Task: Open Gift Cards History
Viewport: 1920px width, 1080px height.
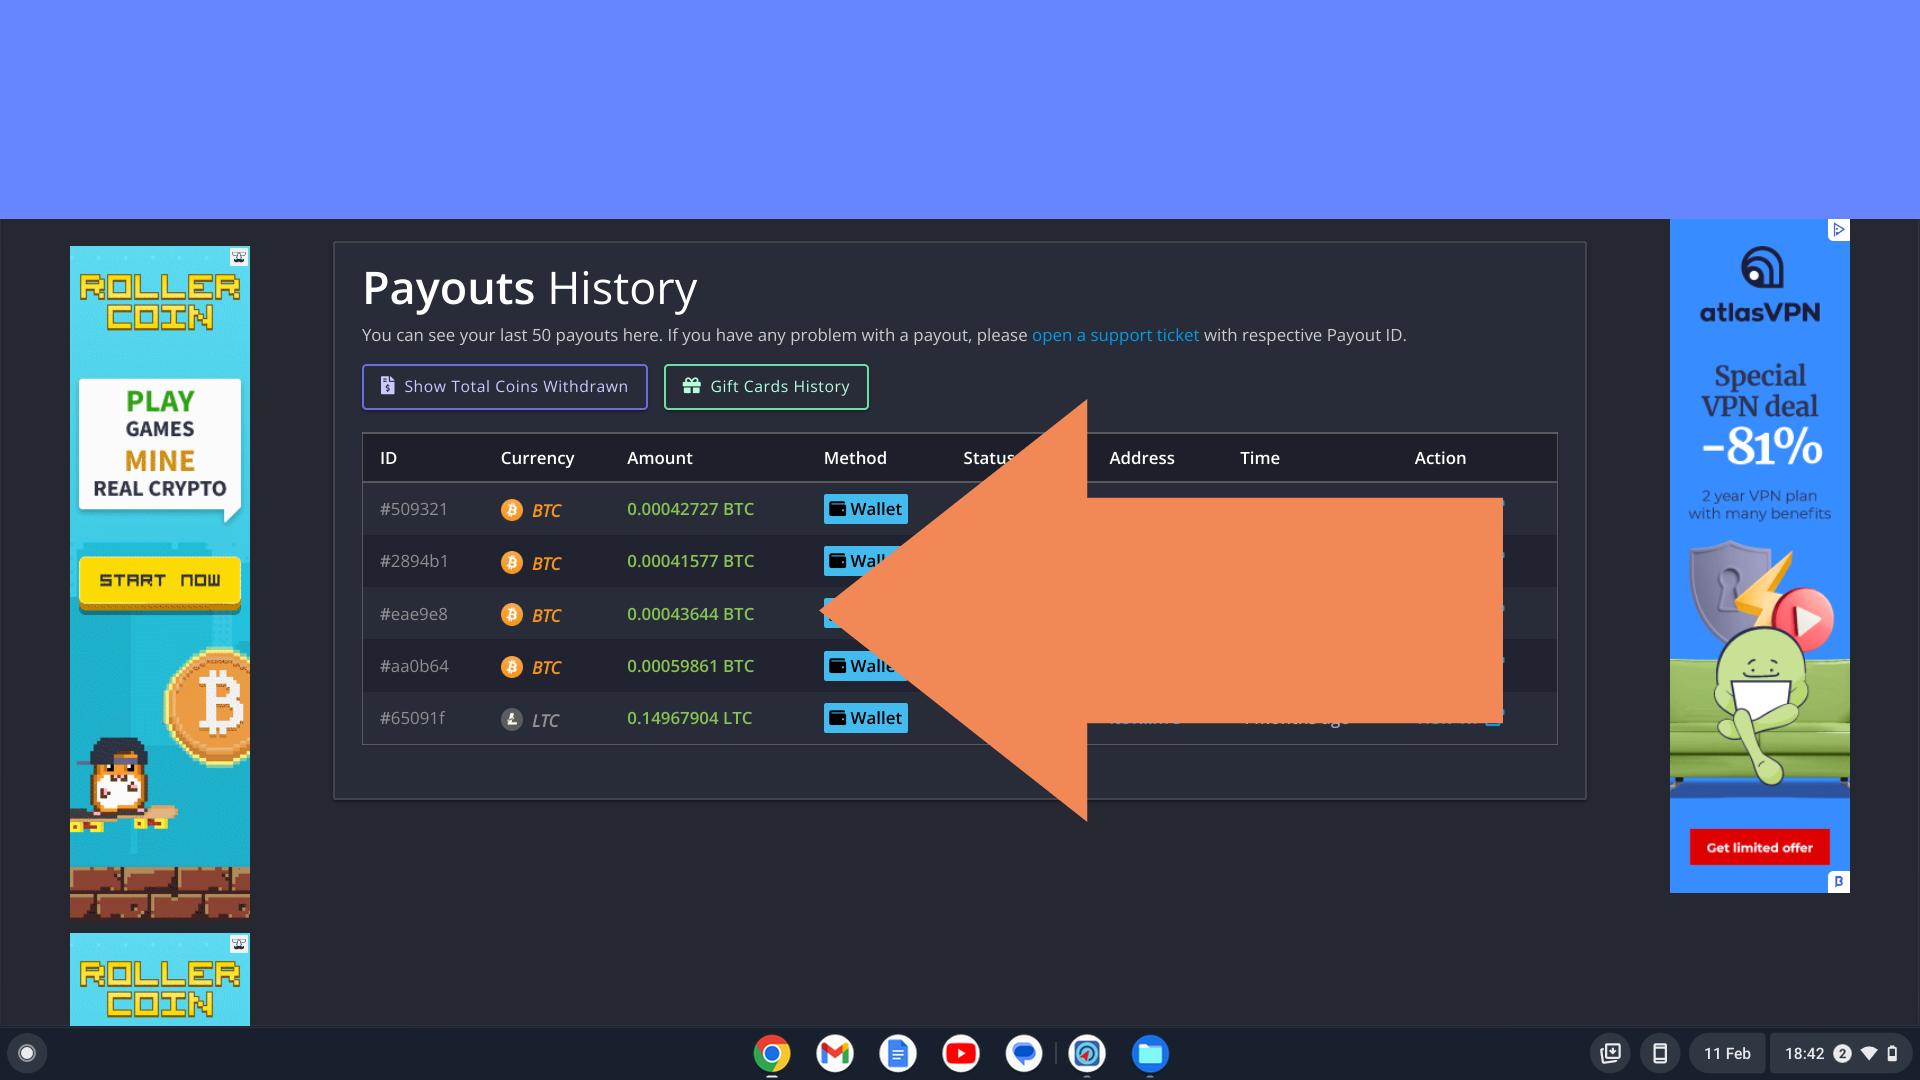Action: (766, 387)
